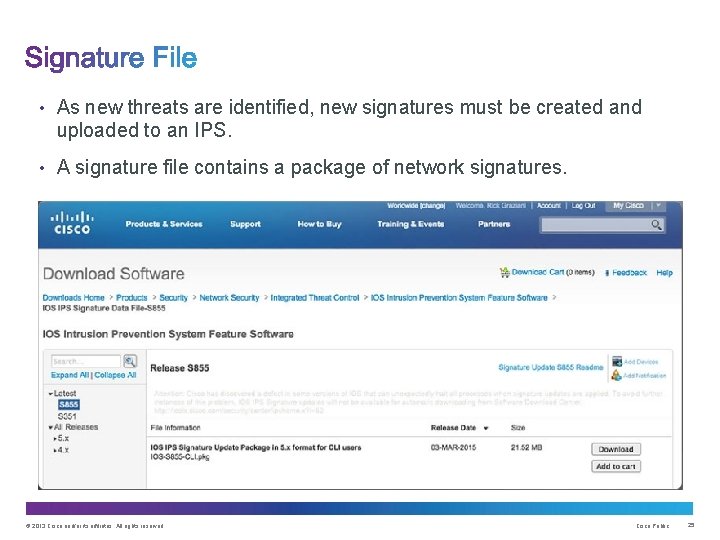Screen dimensions: 720x540
Task: Click the sidebar Search field
Action: tap(85, 361)
